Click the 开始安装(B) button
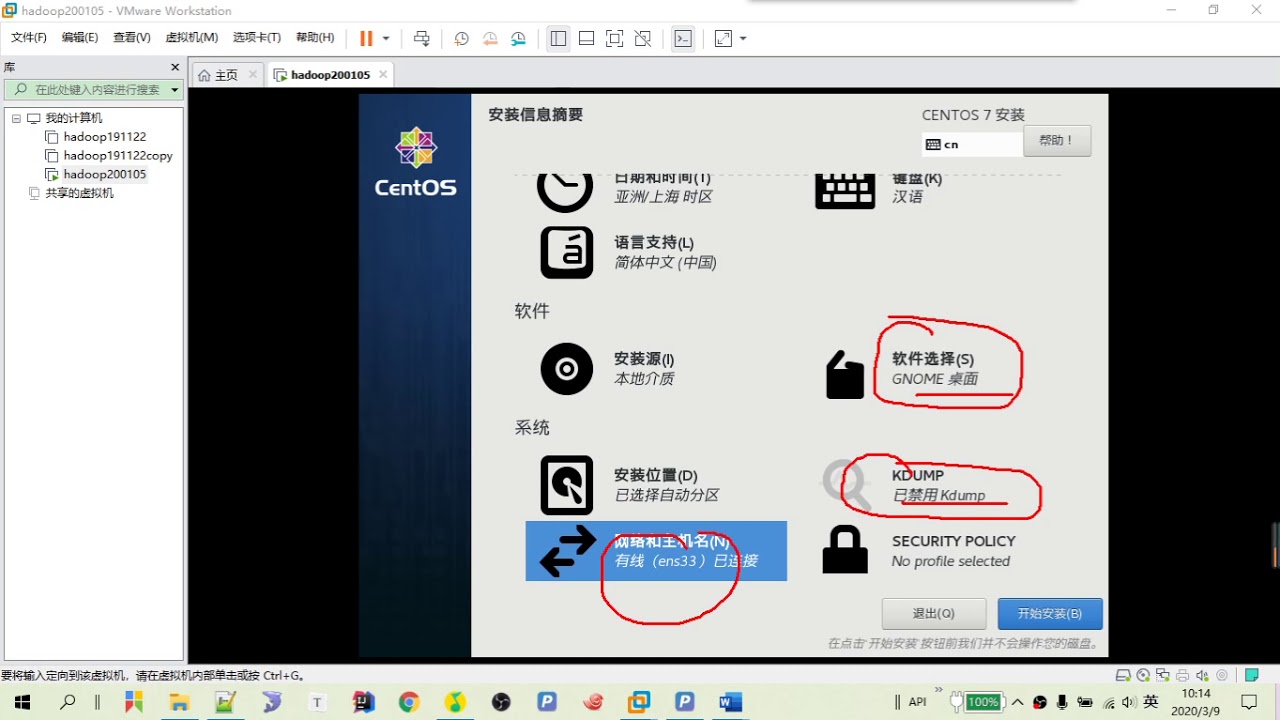Screen dimensions: 1280x720 (x=1050, y=614)
